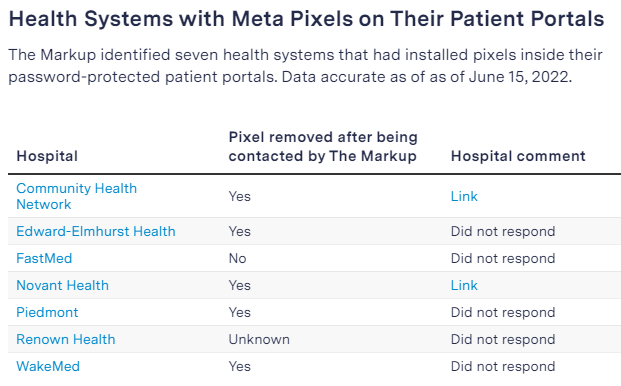Open the Edward-Elmhurst Health link

(x=96, y=231)
